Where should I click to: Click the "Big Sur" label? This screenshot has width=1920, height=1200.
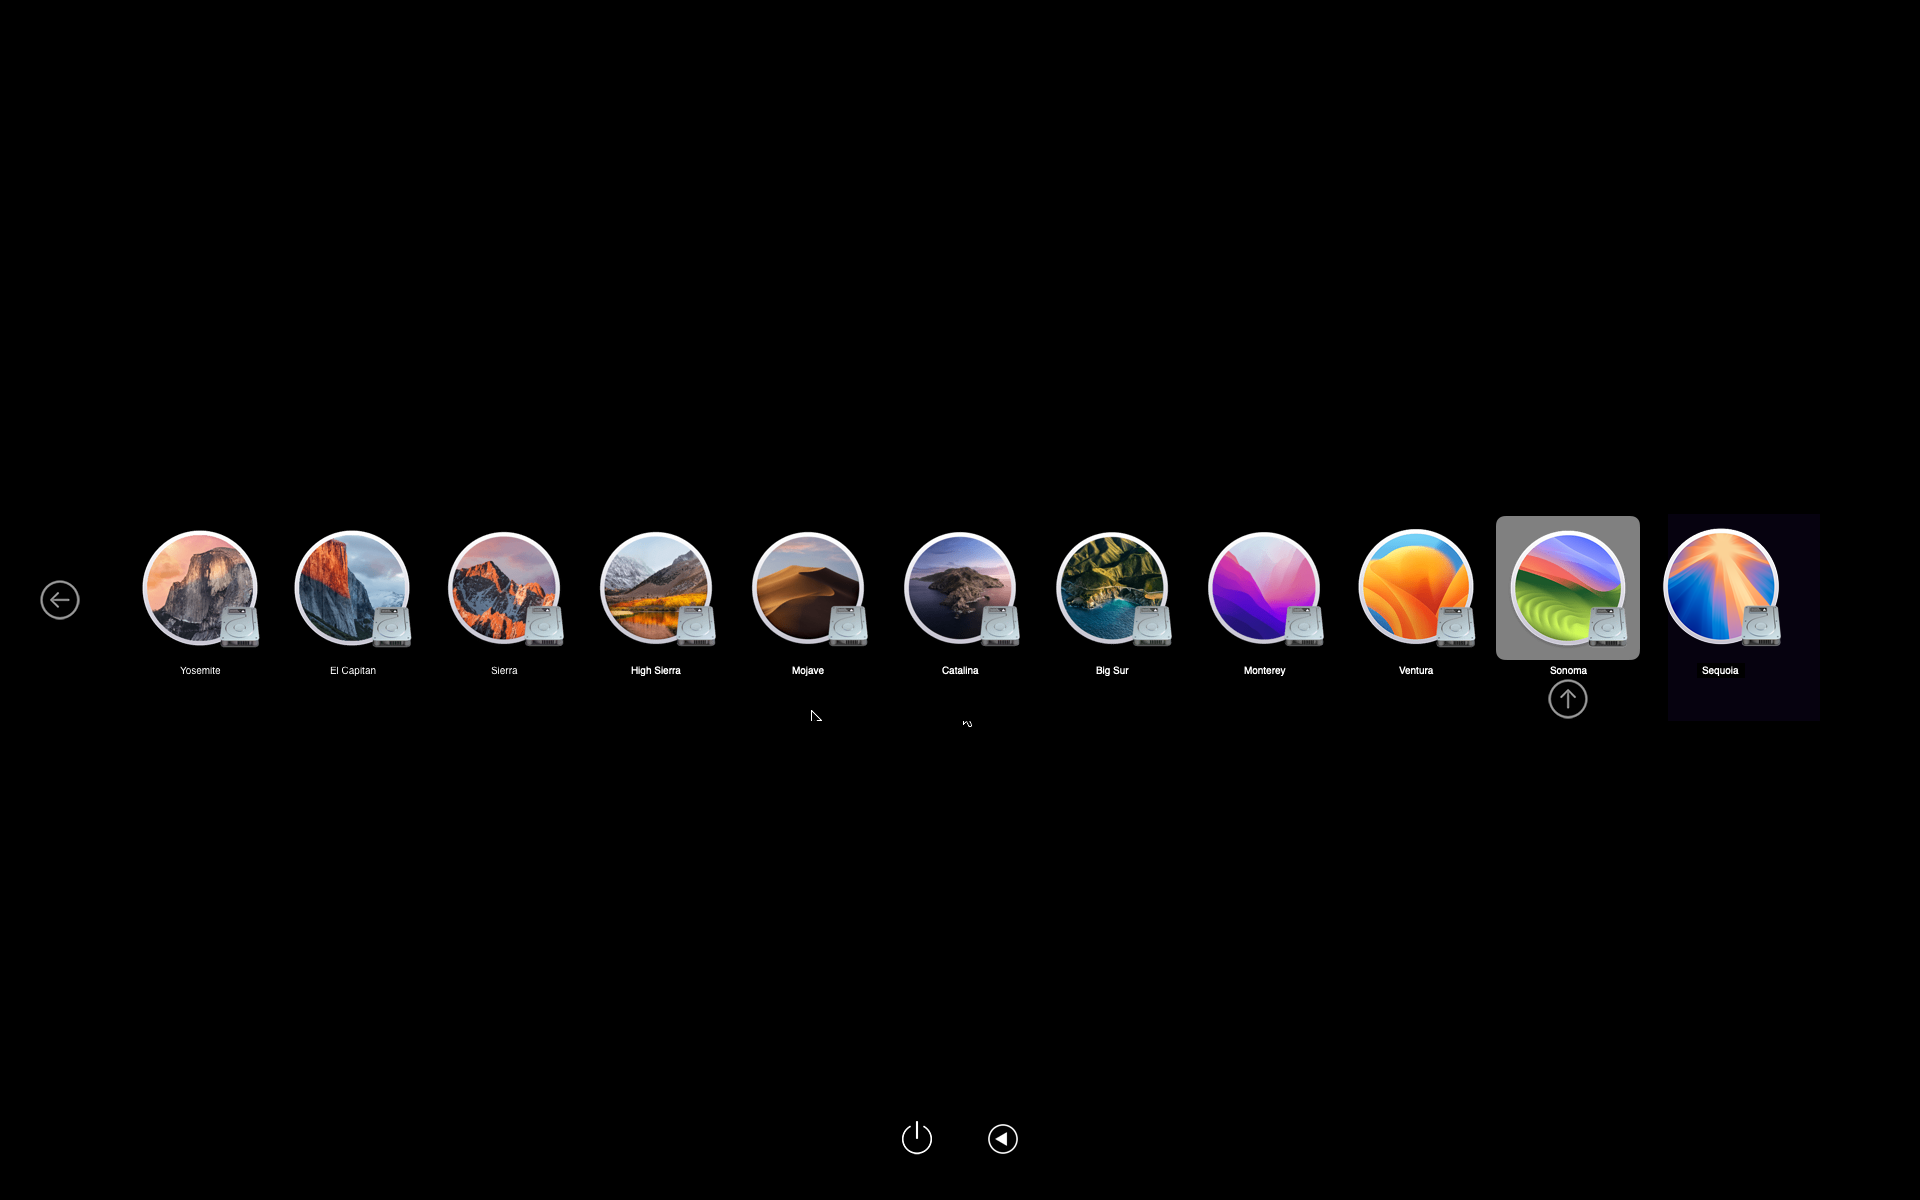tap(1112, 671)
